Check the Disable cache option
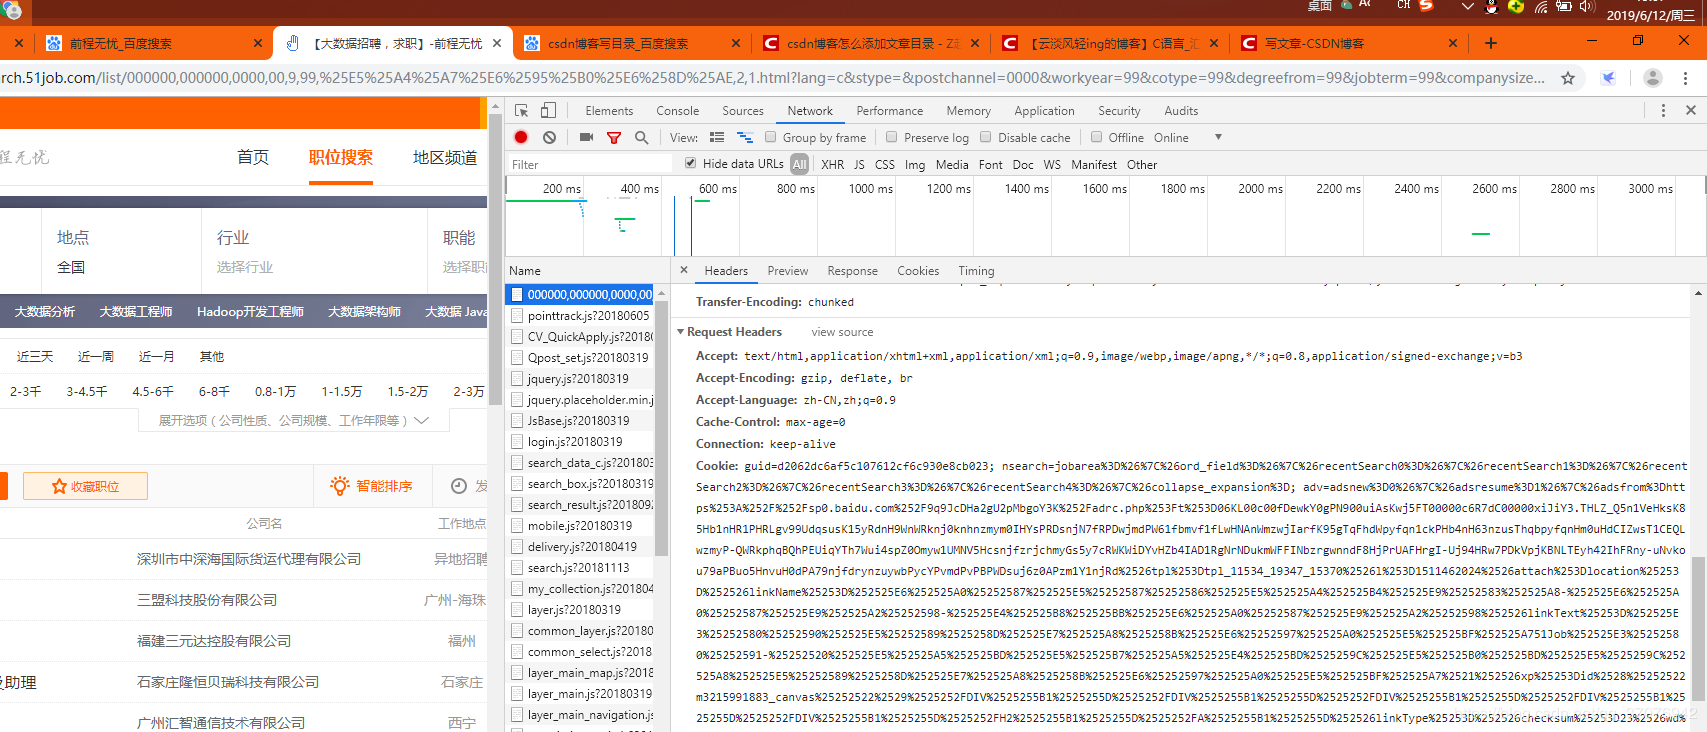 point(986,137)
